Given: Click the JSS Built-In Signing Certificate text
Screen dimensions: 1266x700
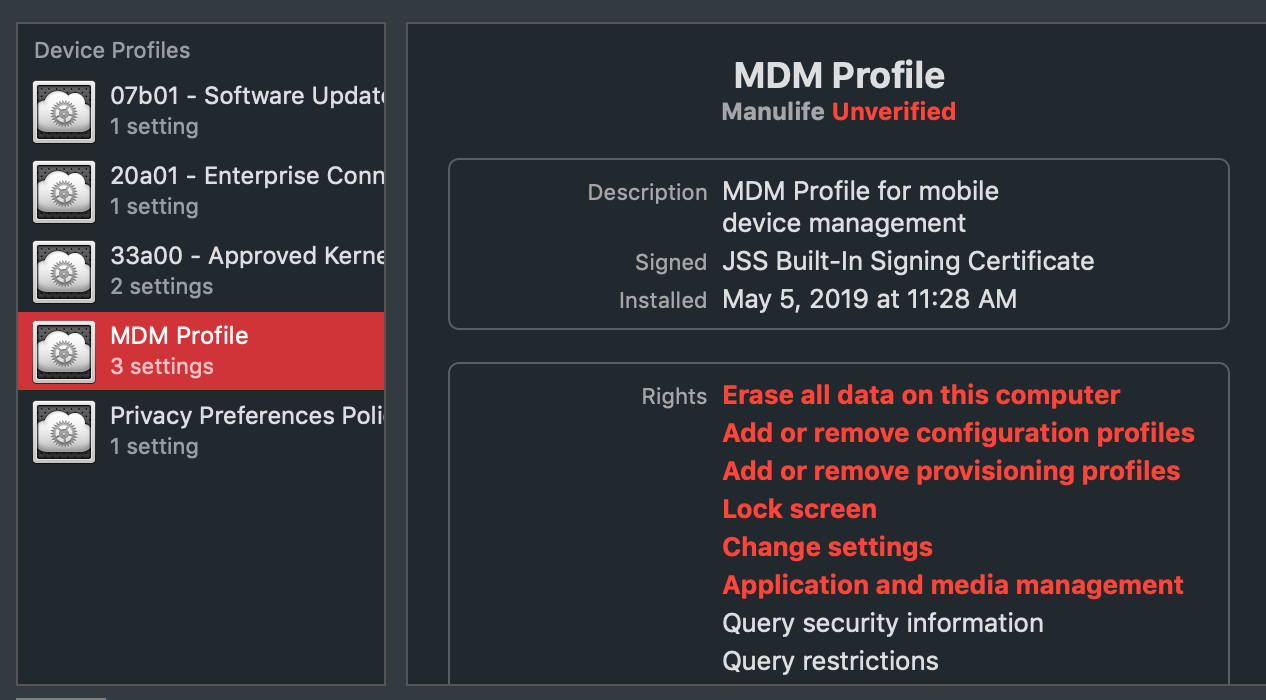Looking at the screenshot, I should [908, 261].
